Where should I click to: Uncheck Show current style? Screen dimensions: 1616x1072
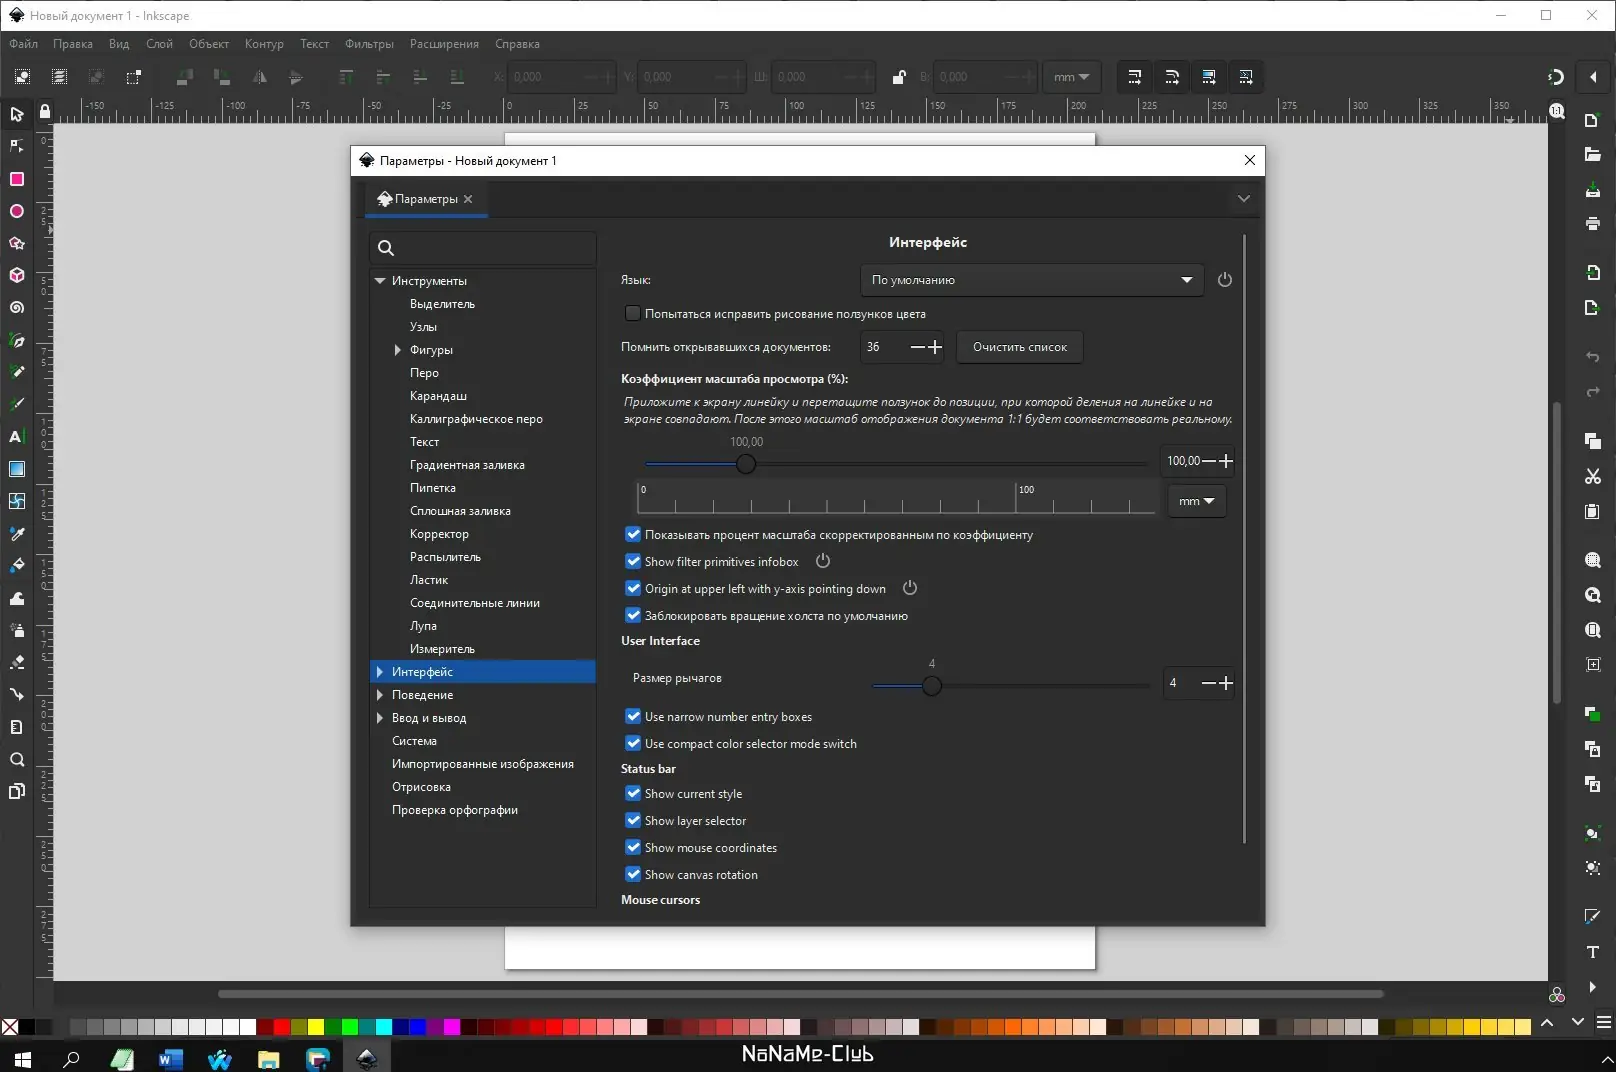pos(633,793)
